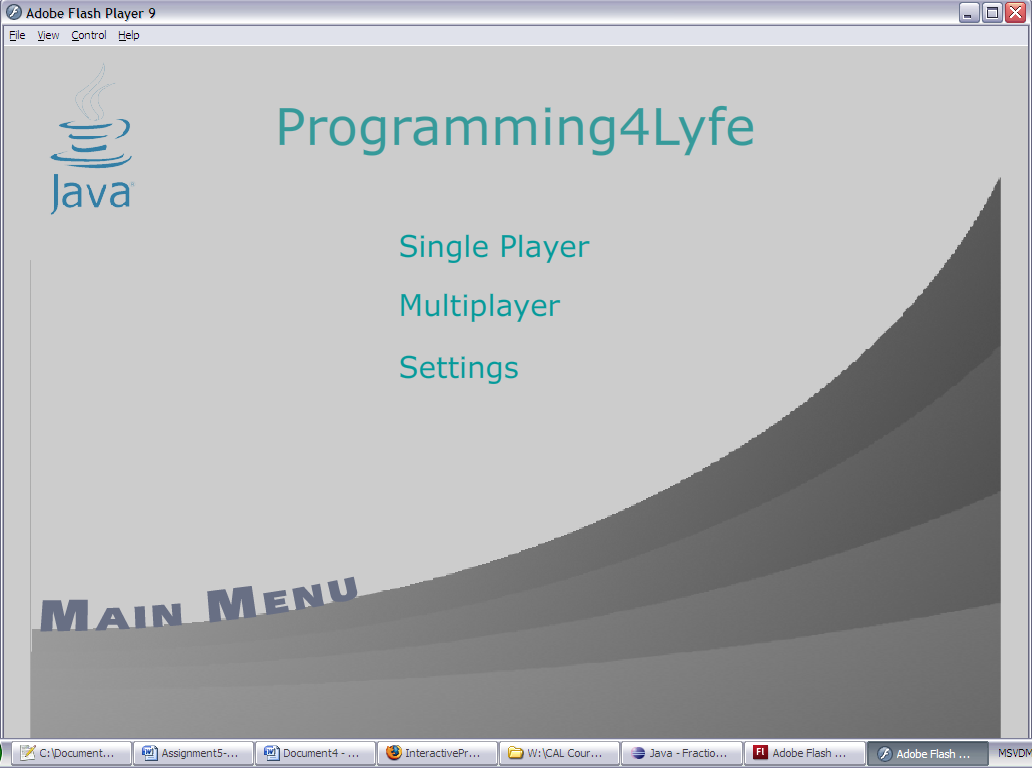Switch to C:\Document... taskbar item

coord(71,753)
